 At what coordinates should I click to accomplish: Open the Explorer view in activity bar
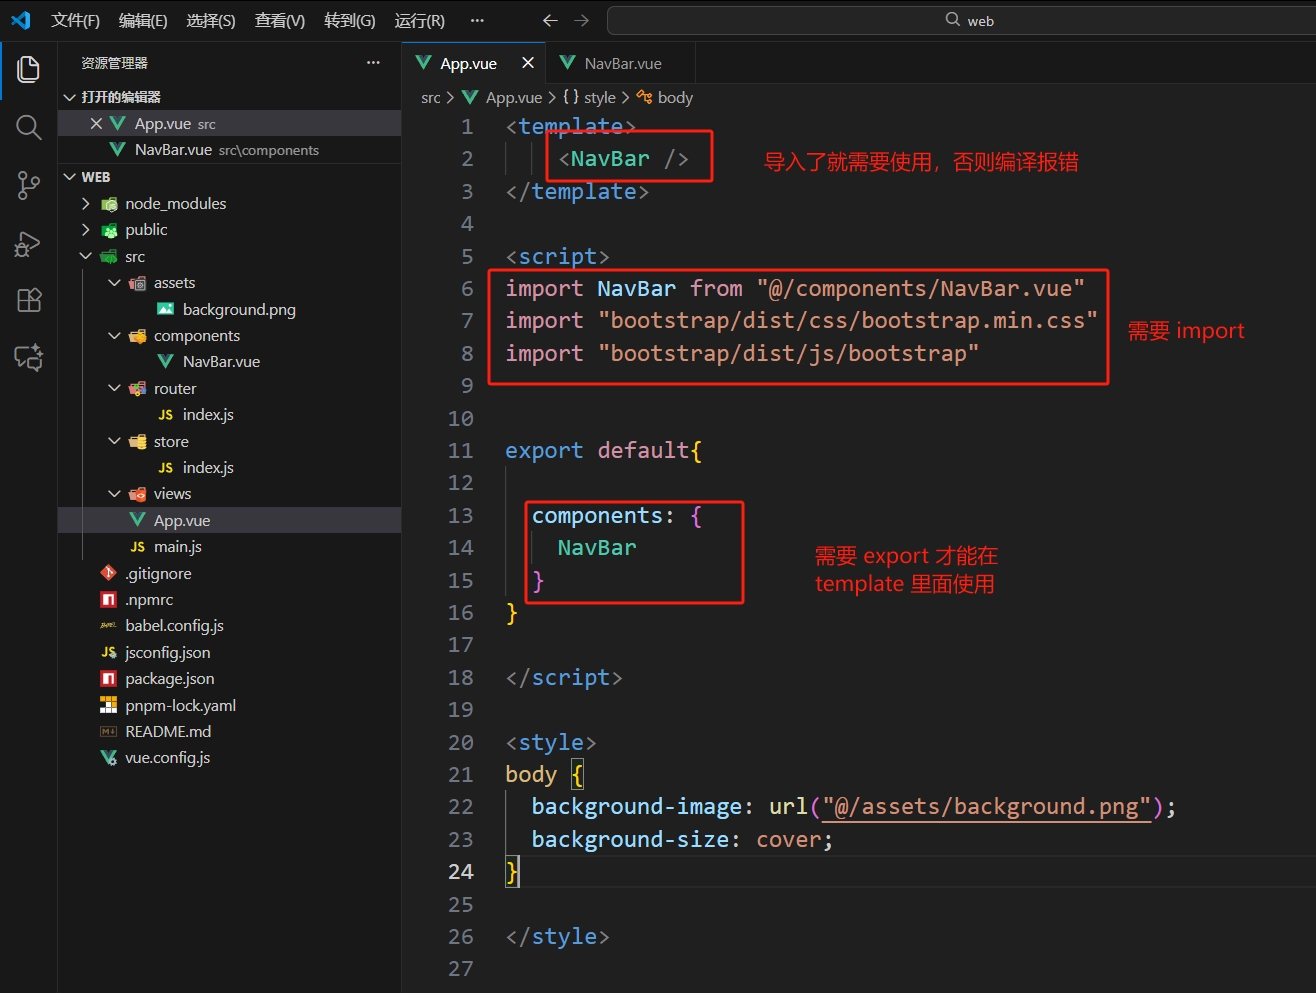(28, 69)
